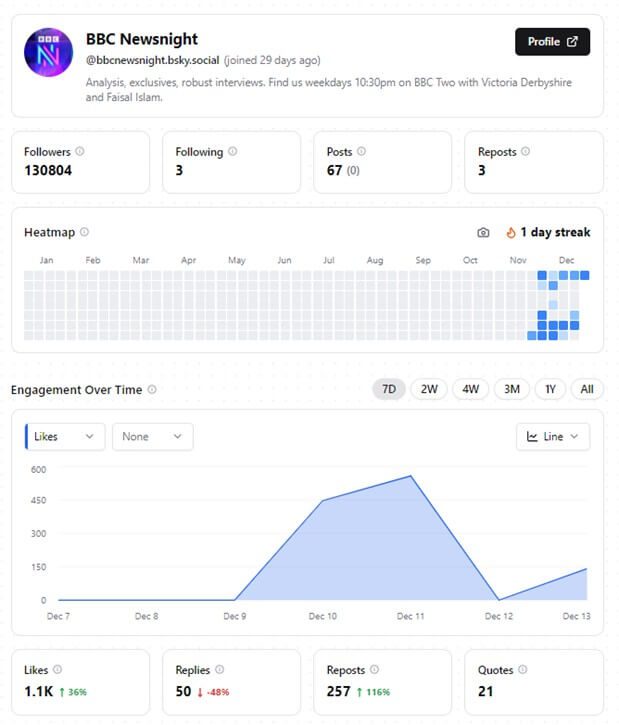Click the Followers count 130804
This screenshot has width=619, height=725.
click(x=48, y=170)
